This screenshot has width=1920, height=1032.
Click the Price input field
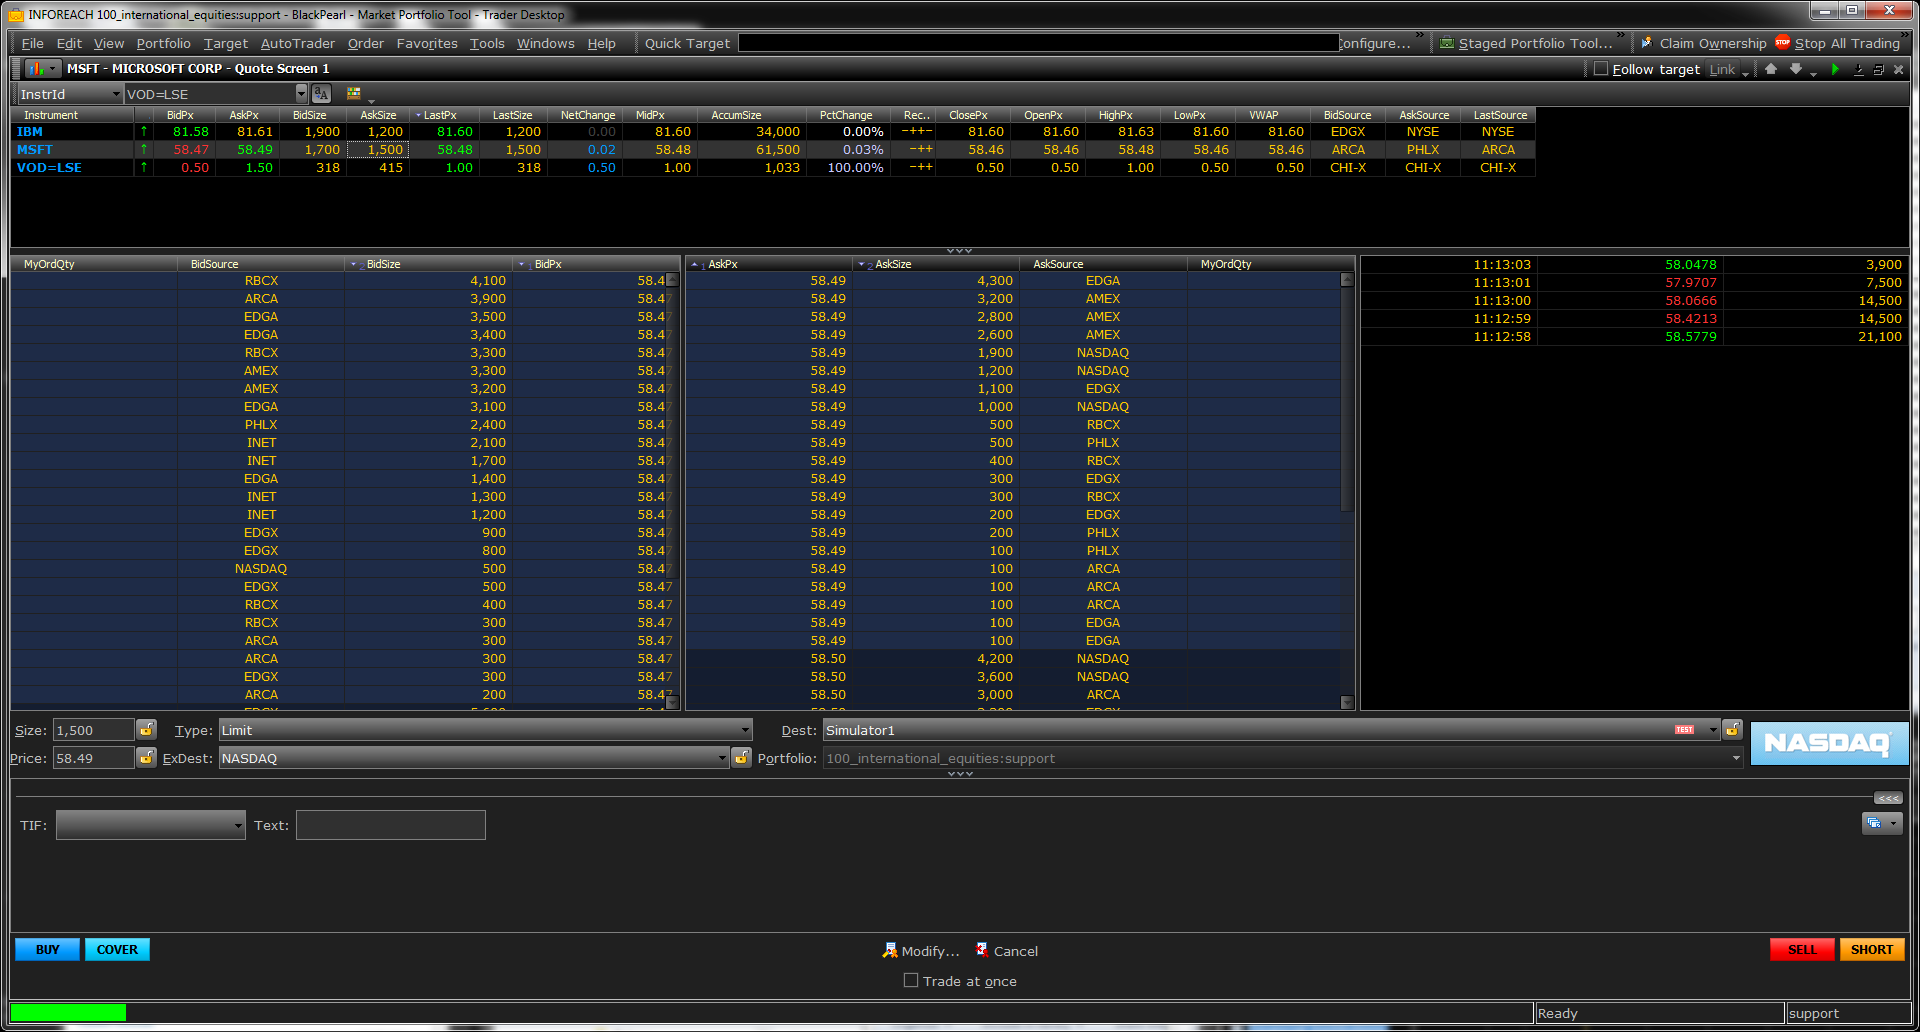(93, 758)
